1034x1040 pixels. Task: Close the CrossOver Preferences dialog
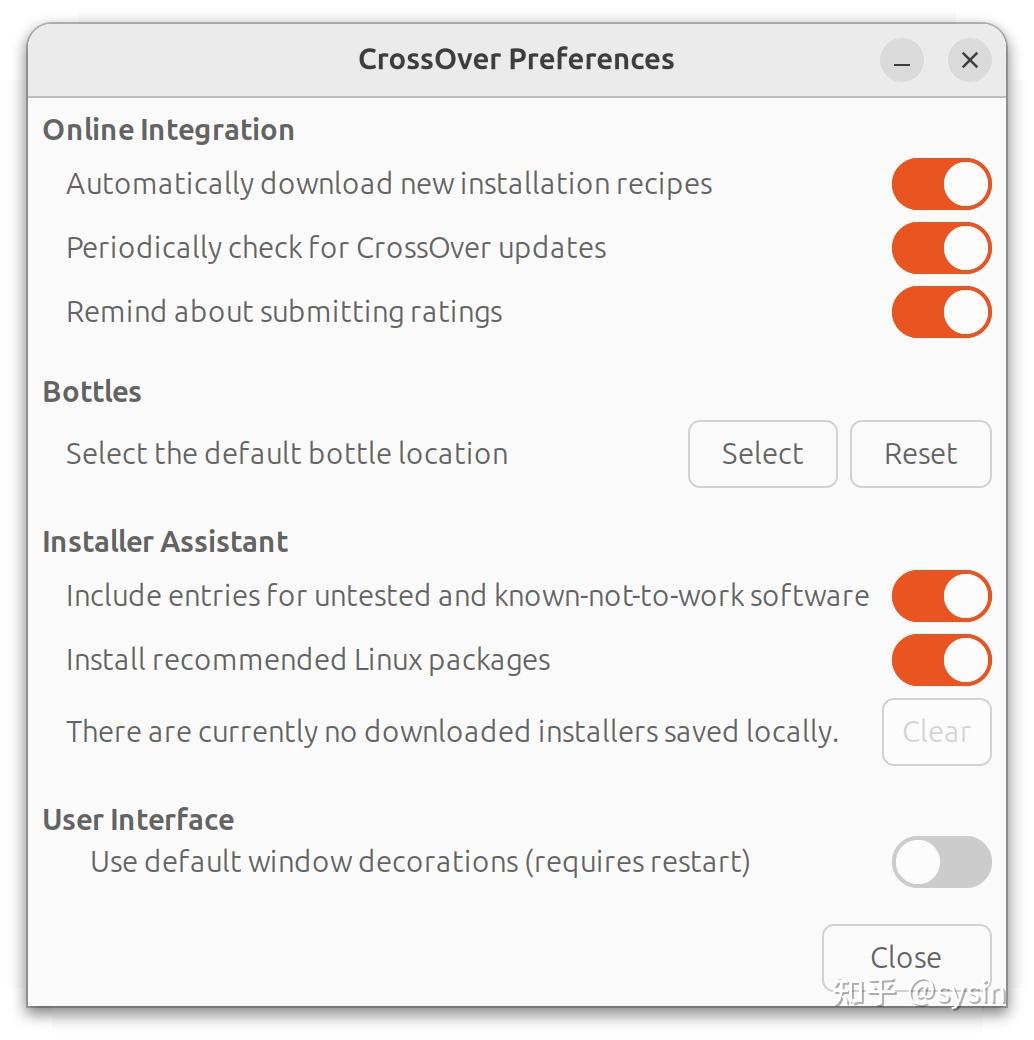[x=905, y=957]
